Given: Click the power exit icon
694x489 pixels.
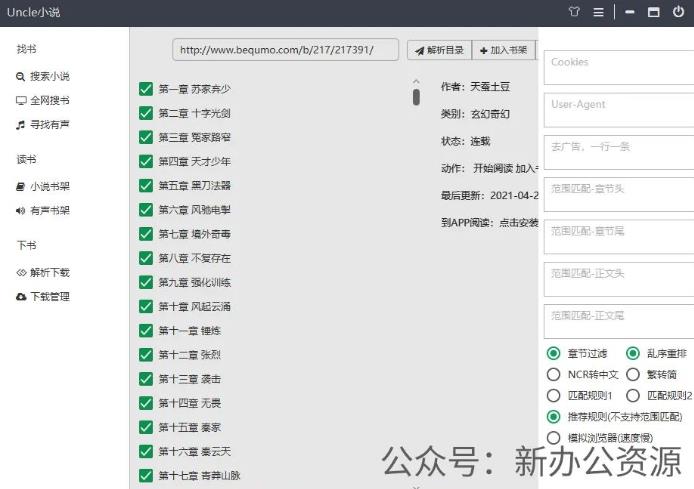Looking at the screenshot, I should coord(679,12).
